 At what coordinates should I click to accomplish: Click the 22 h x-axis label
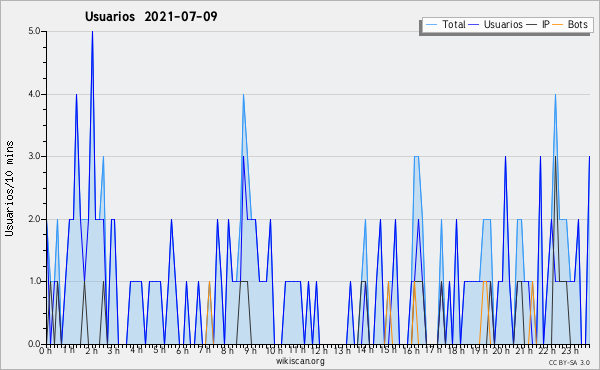tap(547, 351)
